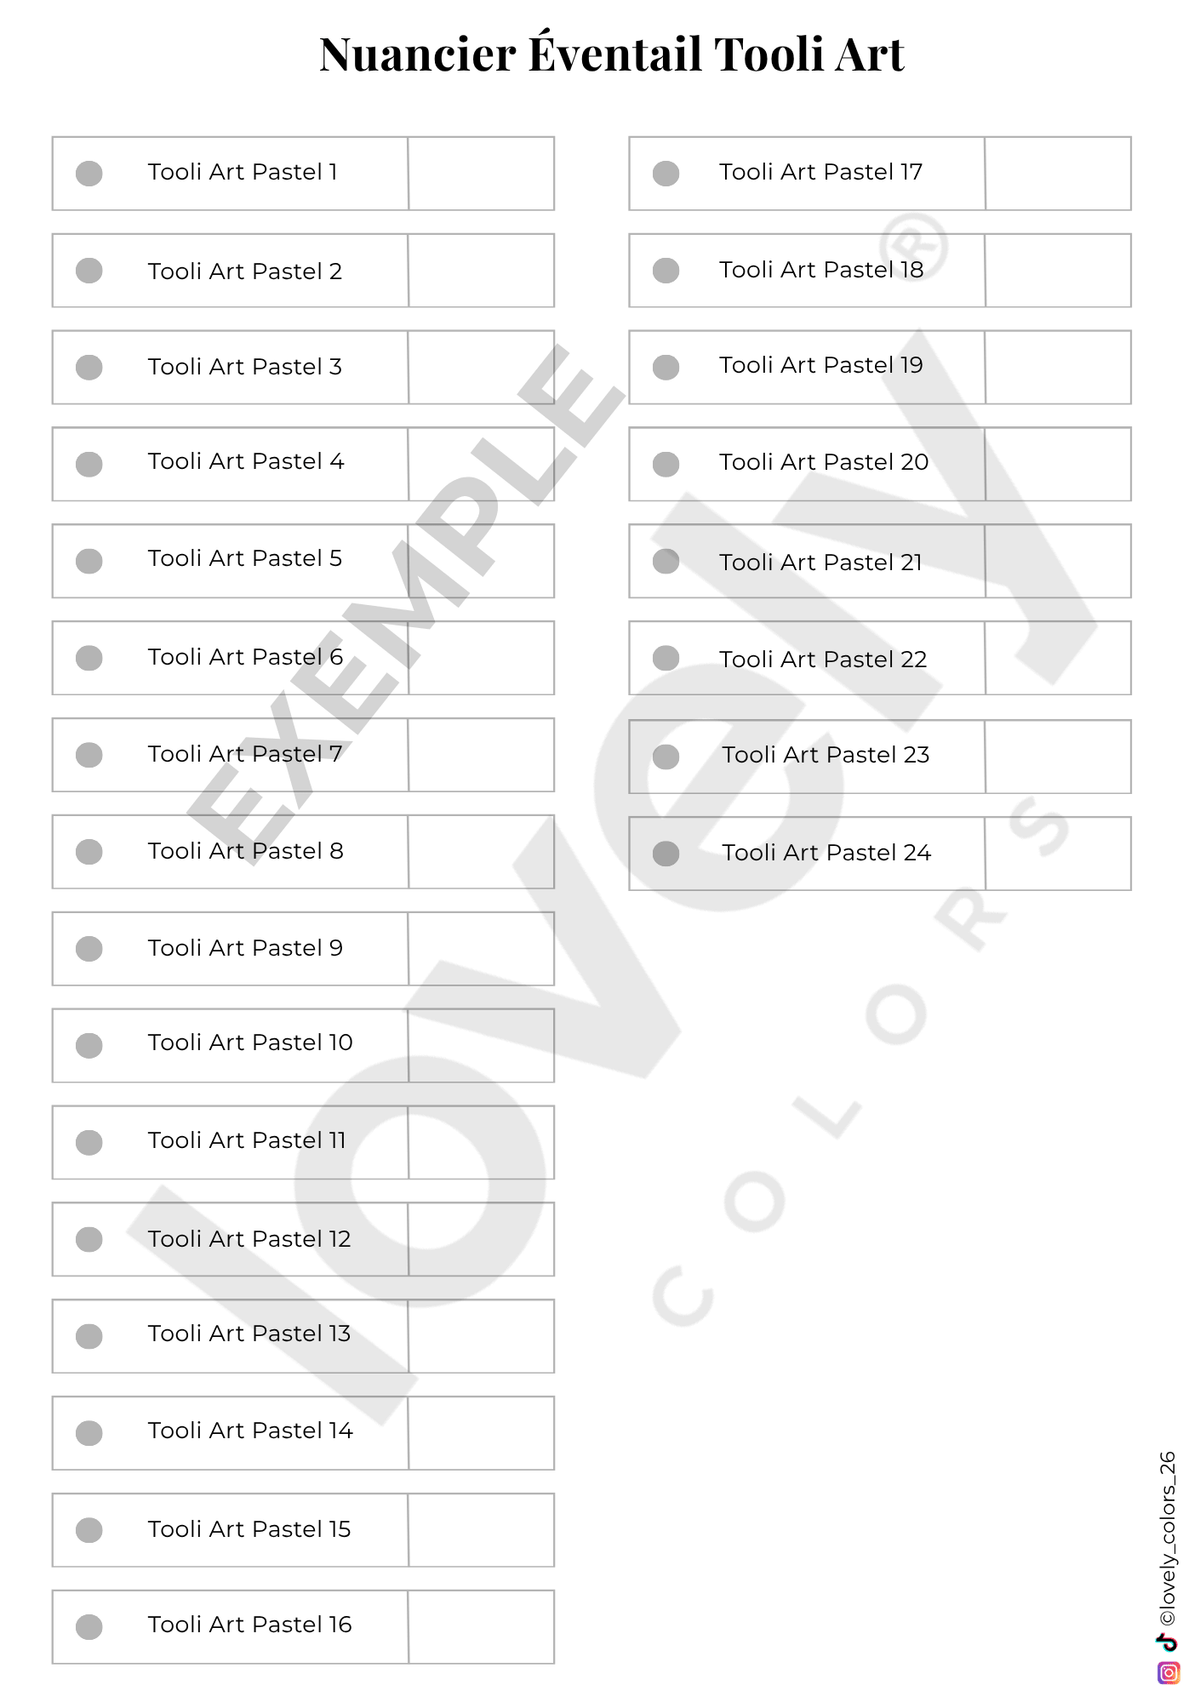Click the gray dot beside Tooli Art Pastel 12
Image resolution: width=1200 pixels, height=1702 pixels.
[x=89, y=1239]
